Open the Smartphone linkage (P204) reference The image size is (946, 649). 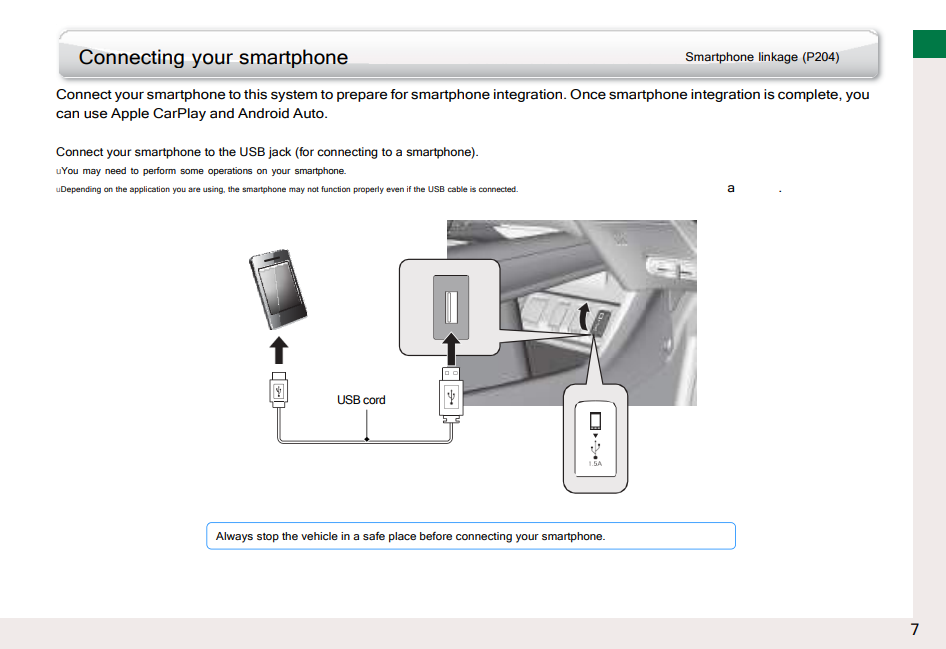761,57
